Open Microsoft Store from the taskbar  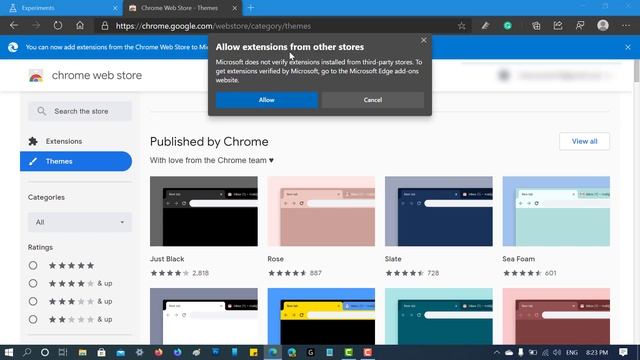coord(101,352)
